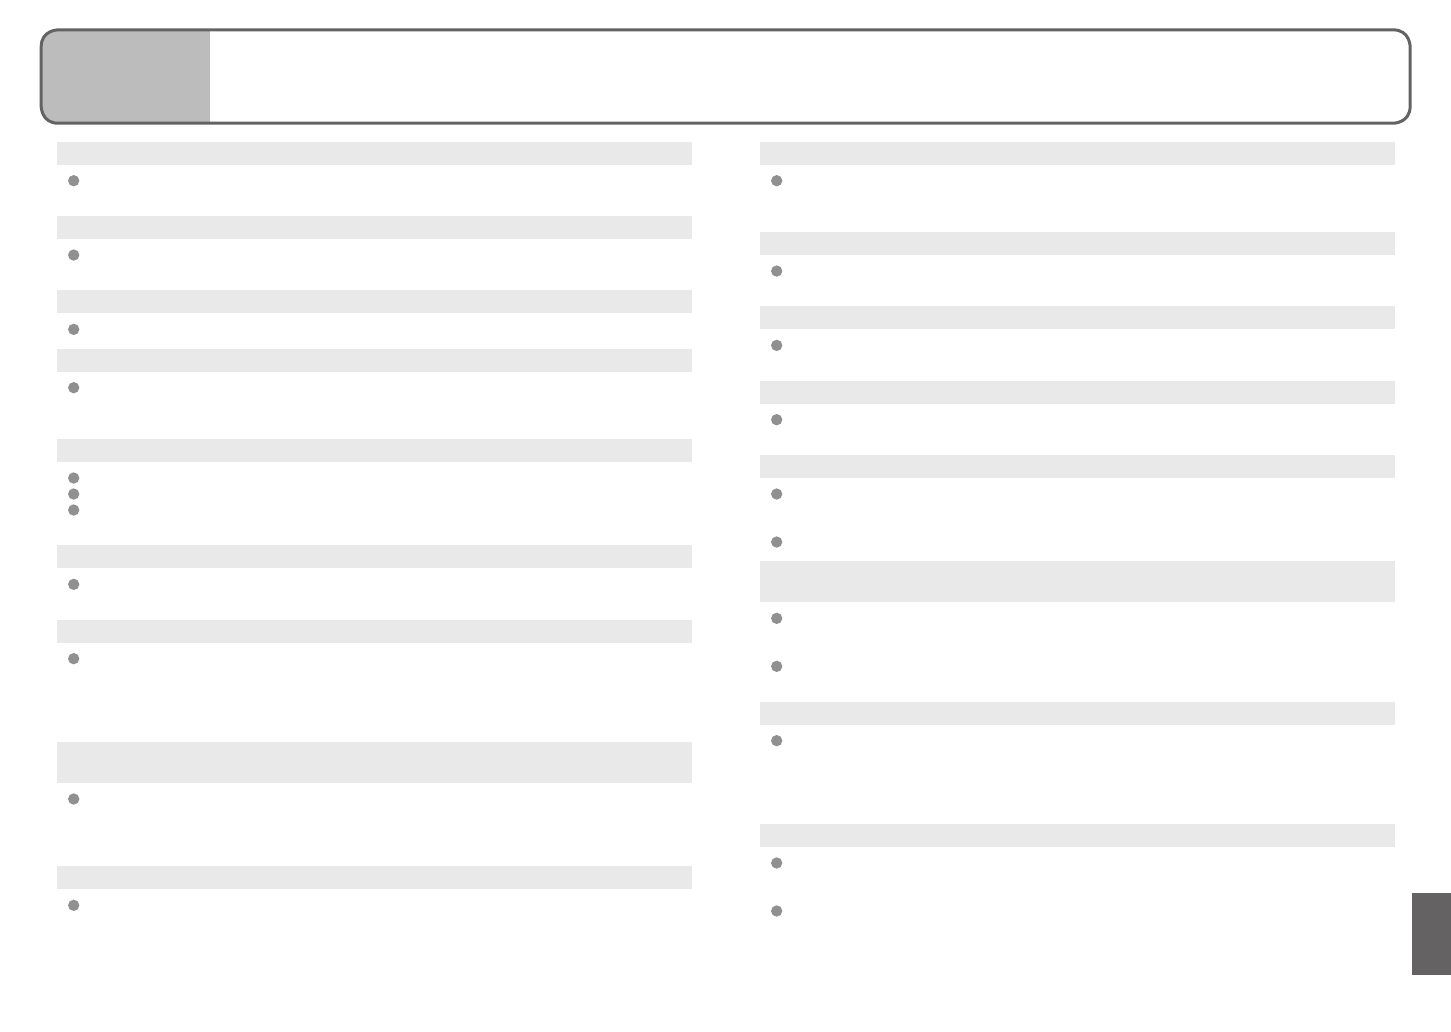Click the gray square in the header box

tap(126, 77)
